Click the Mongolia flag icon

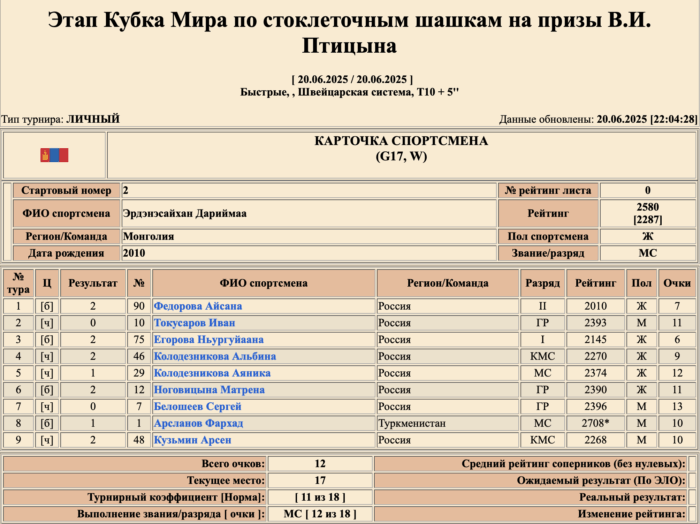coord(53,155)
